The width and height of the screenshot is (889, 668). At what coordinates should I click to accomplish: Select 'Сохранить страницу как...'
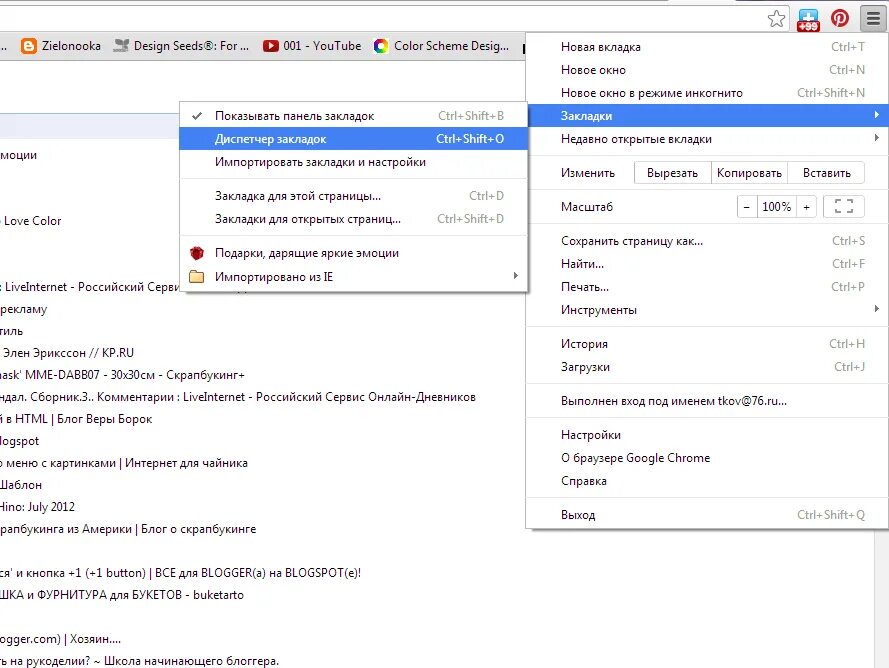(706, 241)
